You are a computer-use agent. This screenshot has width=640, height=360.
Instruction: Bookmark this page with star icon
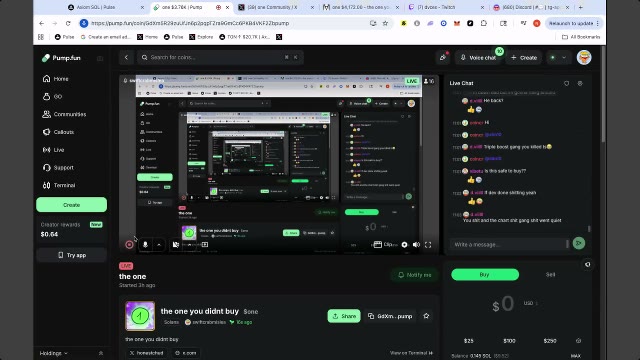[x=385, y=23]
